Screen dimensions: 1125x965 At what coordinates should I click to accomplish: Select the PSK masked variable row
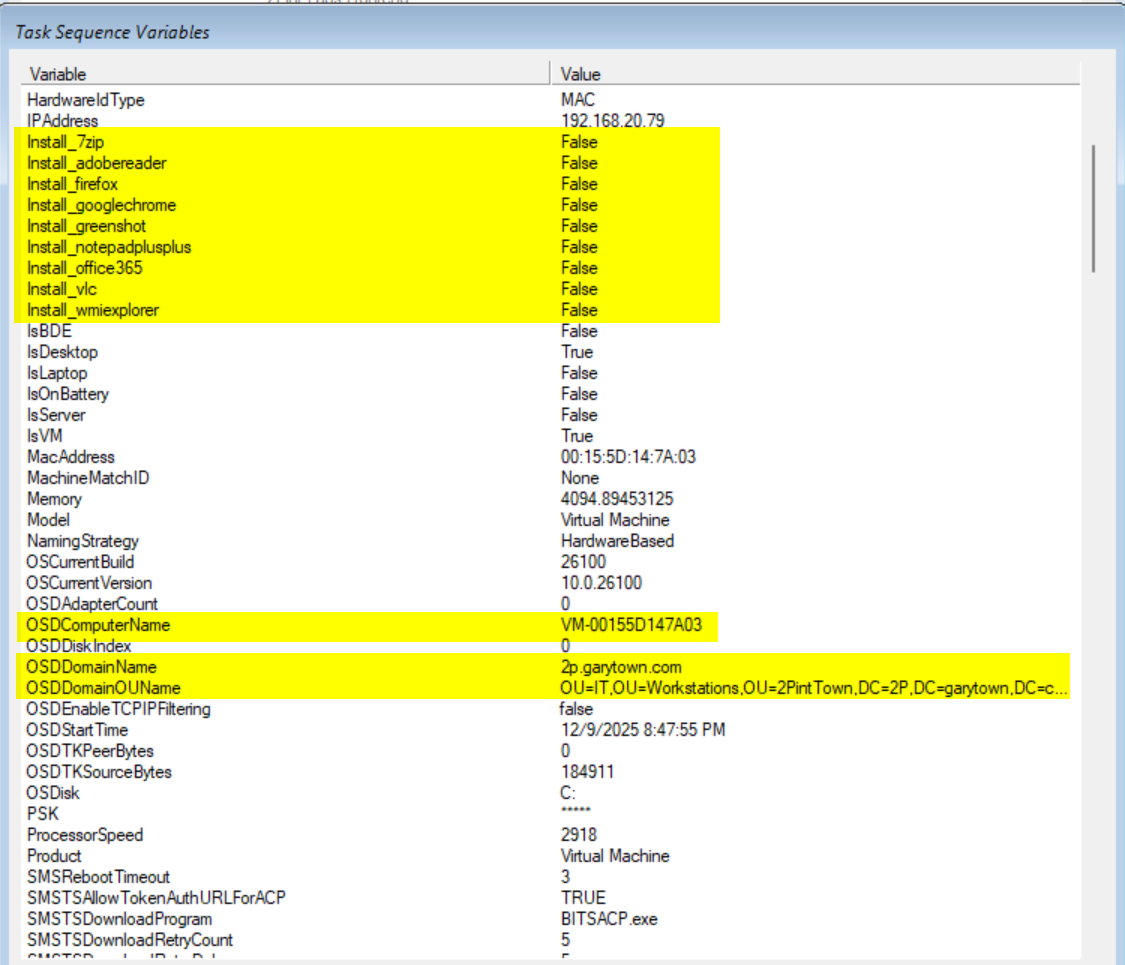click(41, 814)
